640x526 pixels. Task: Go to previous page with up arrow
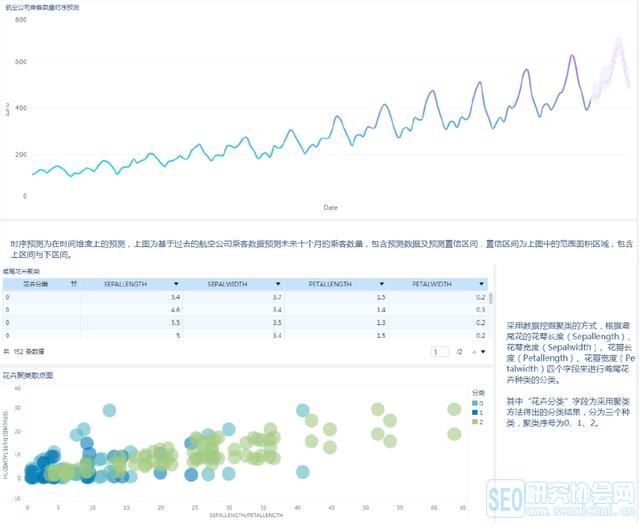coord(474,352)
